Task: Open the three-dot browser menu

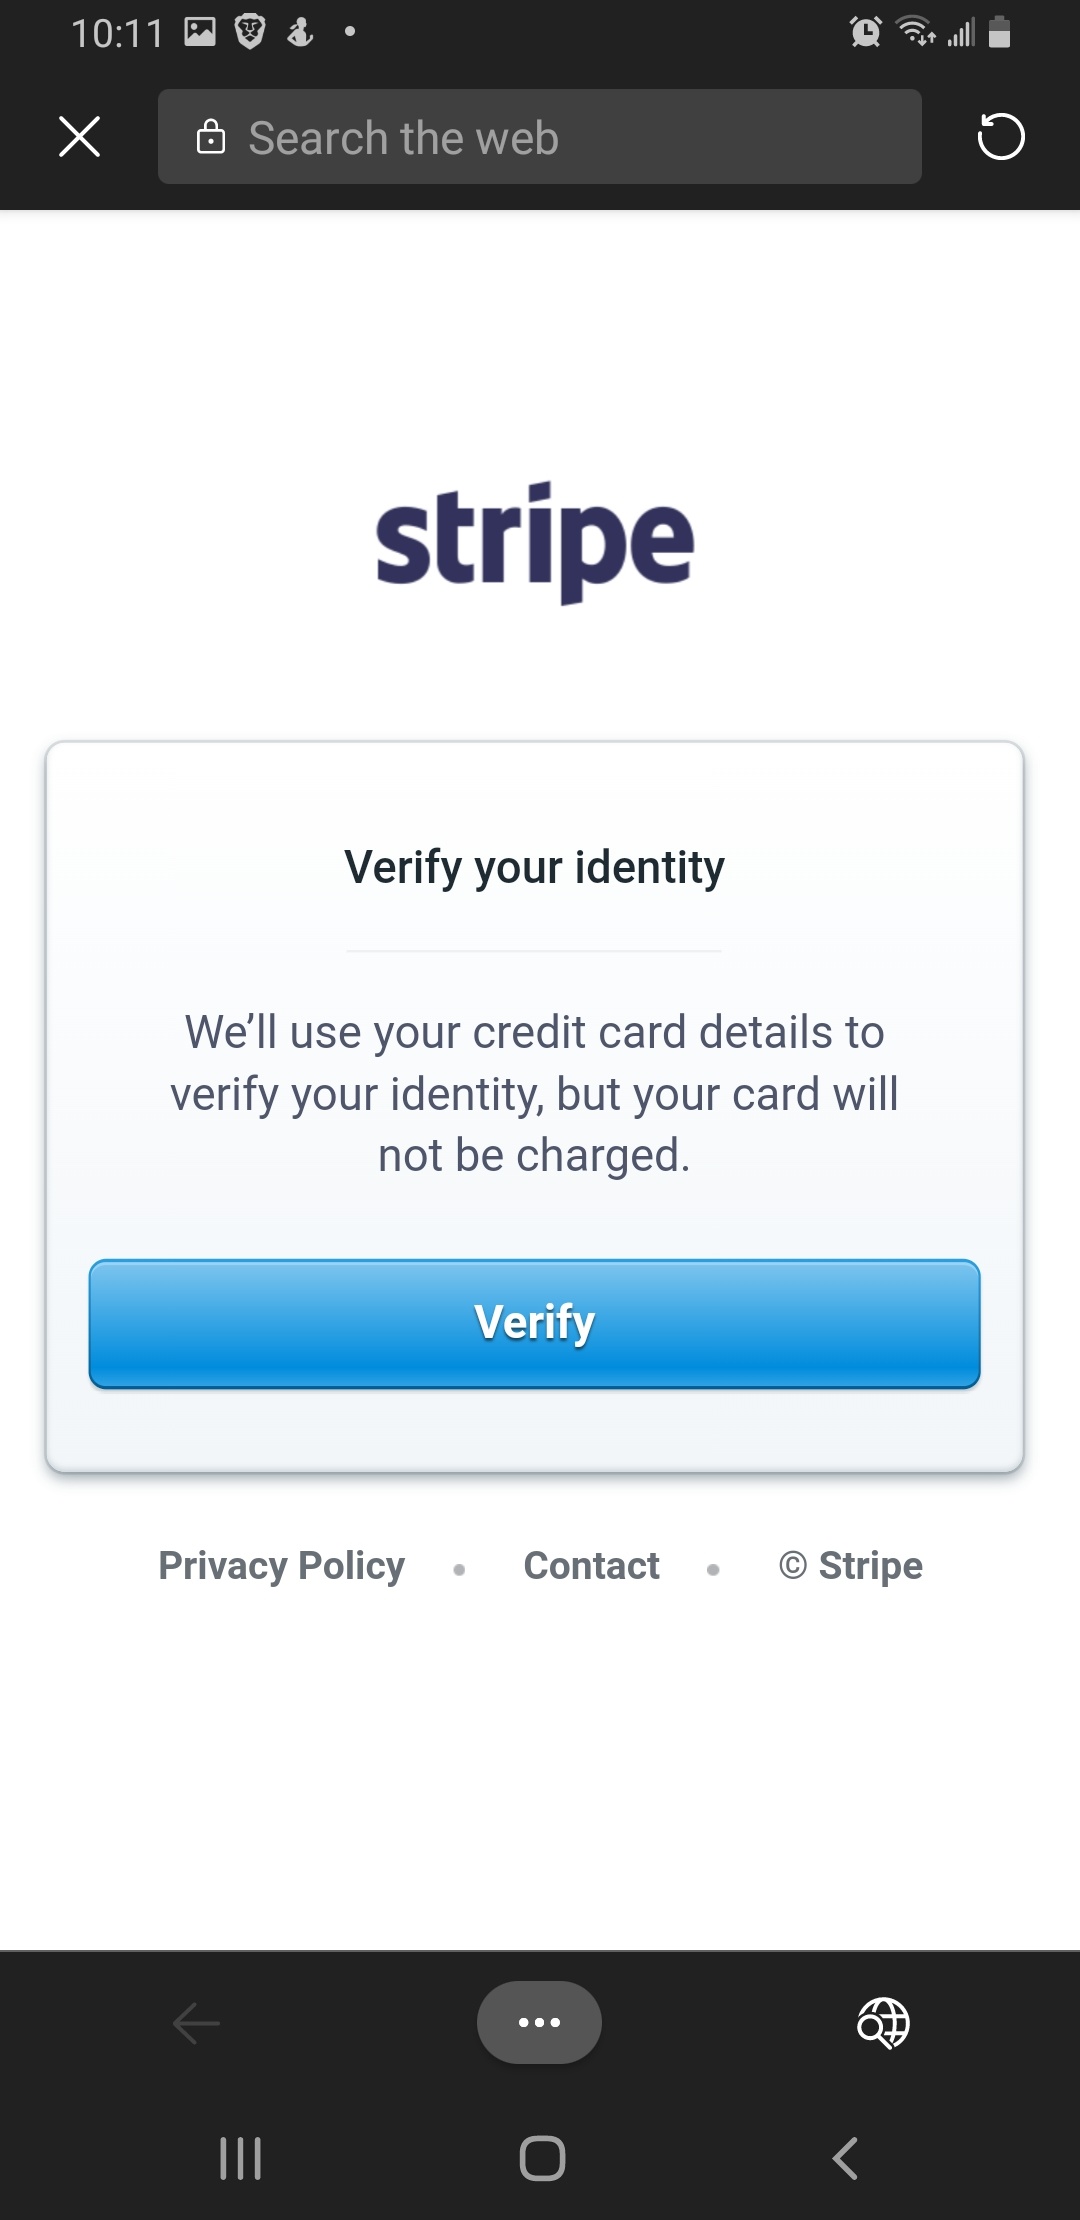Action: (540, 2022)
